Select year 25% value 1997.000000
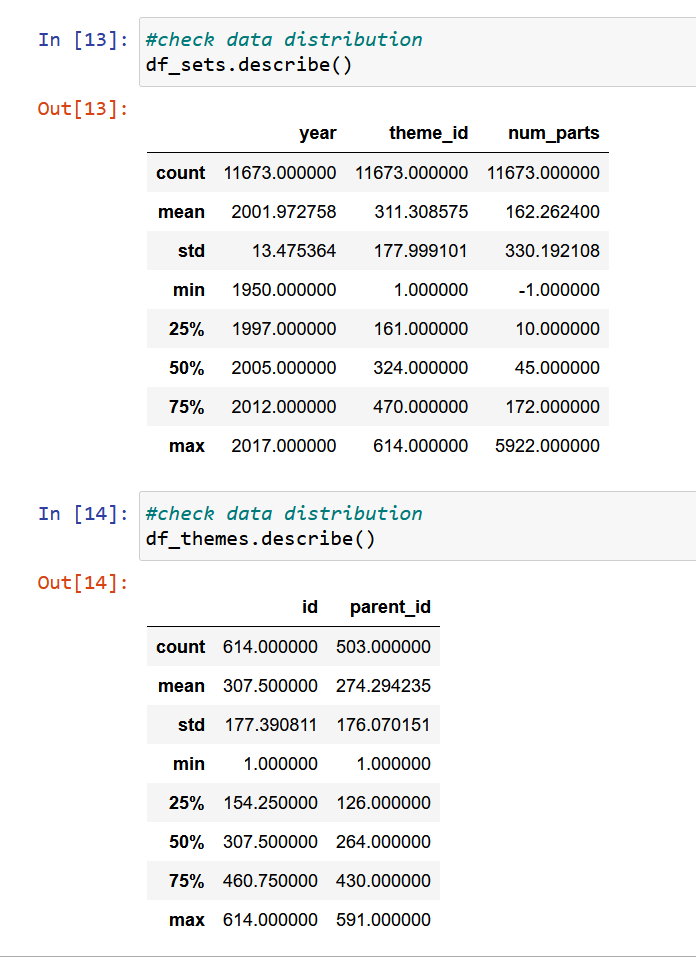This screenshot has width=696, height=963. [x=284, y=329]
